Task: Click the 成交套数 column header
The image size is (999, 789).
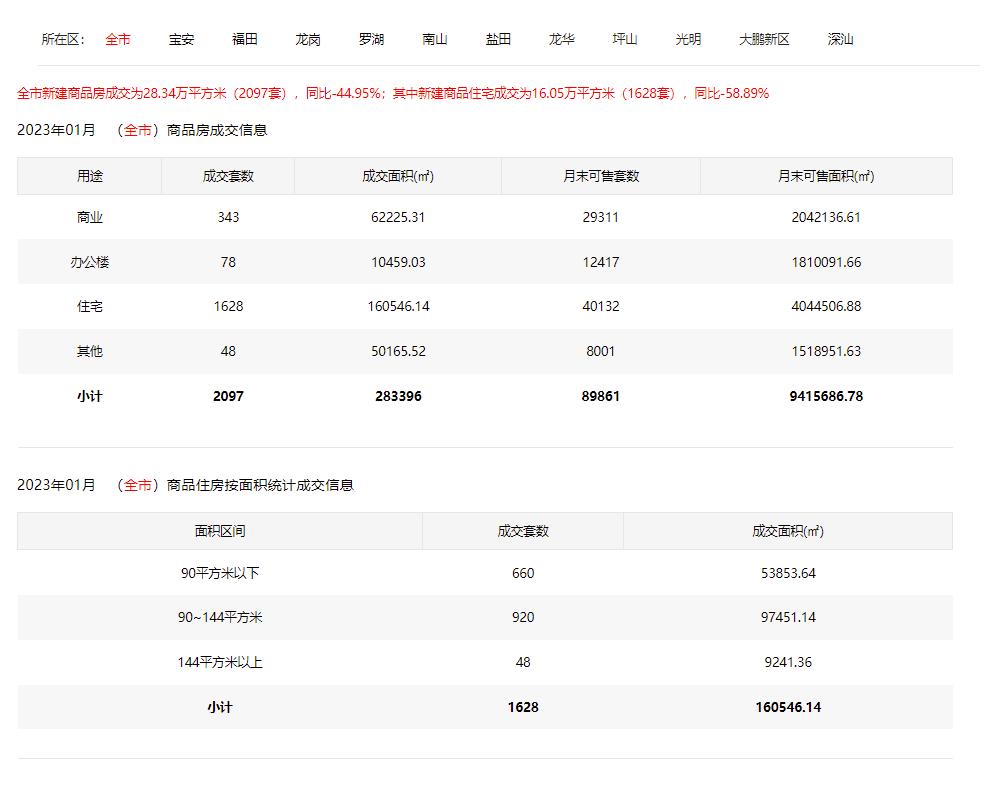Action: [226, 175]
